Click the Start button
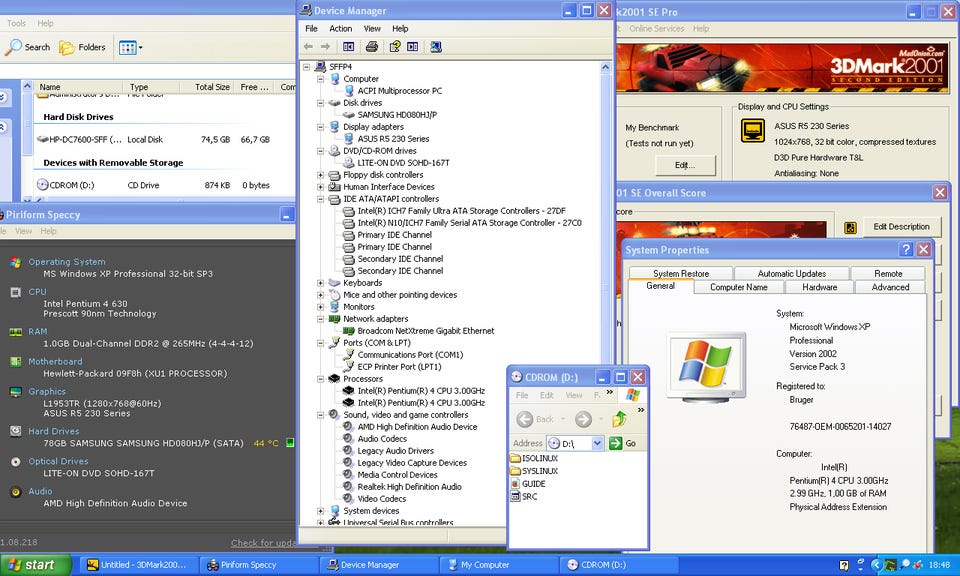 pyautogui.click(x=34, y=564)
